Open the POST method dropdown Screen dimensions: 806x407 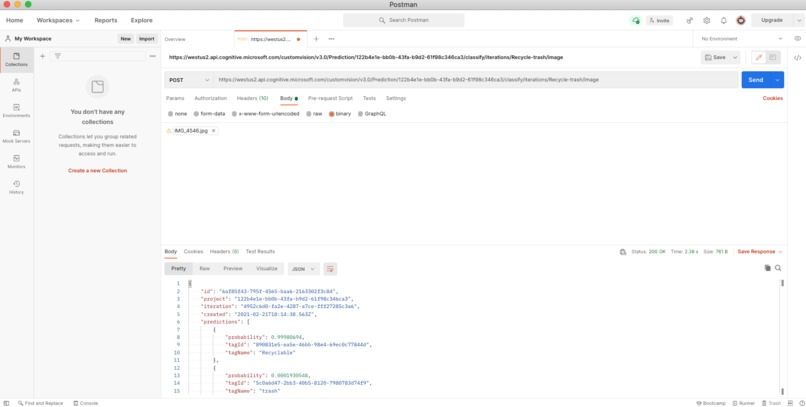[x=188, y=80]
